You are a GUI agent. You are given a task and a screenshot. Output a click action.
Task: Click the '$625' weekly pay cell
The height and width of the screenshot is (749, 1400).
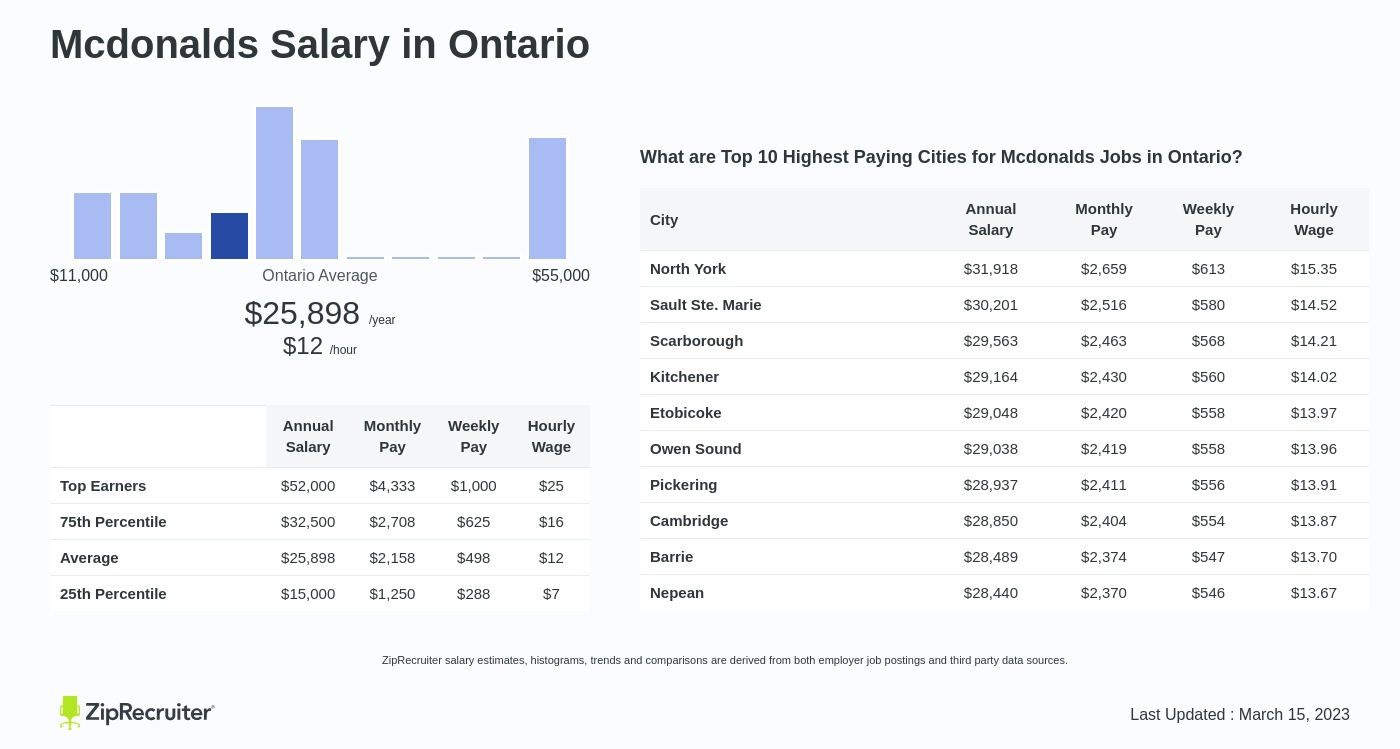click(x=473, y=522)
